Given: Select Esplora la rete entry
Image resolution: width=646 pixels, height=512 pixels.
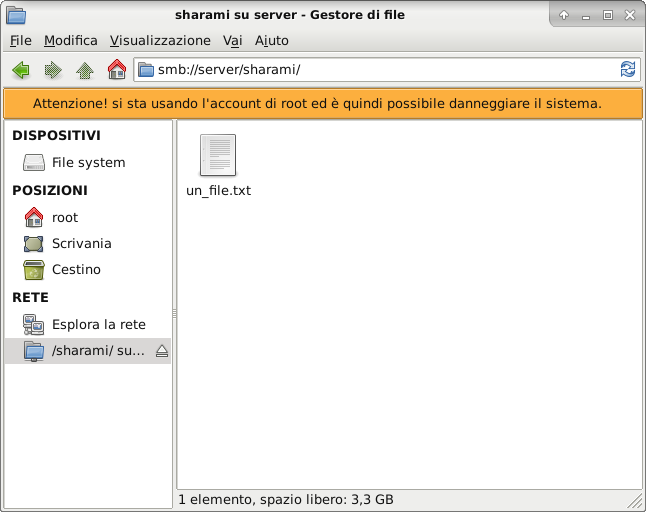Looking at the screenshot, I should [99, 325].
